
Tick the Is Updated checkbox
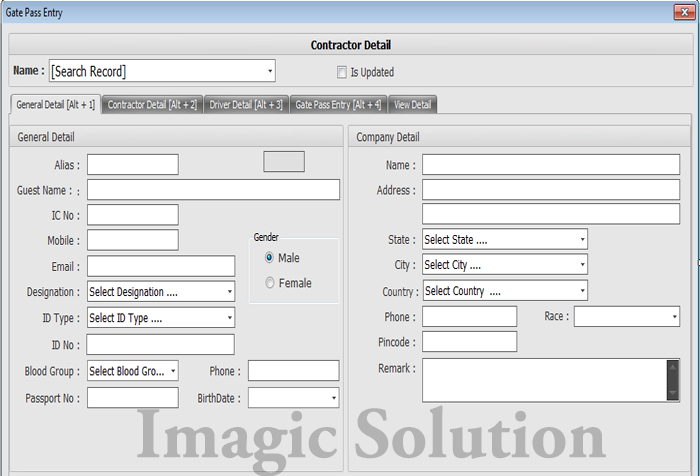pyautogui.click(x=342, y=72)
